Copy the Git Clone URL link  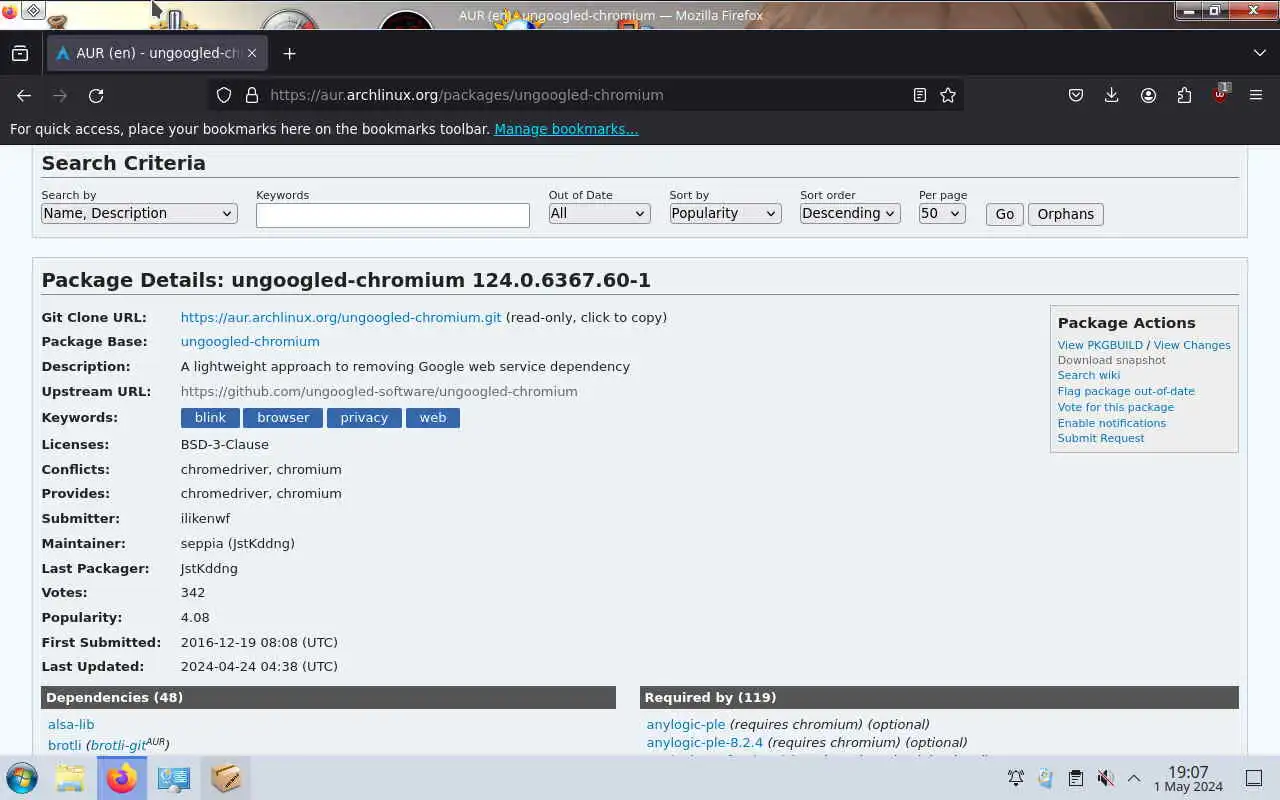pos(341,317)
